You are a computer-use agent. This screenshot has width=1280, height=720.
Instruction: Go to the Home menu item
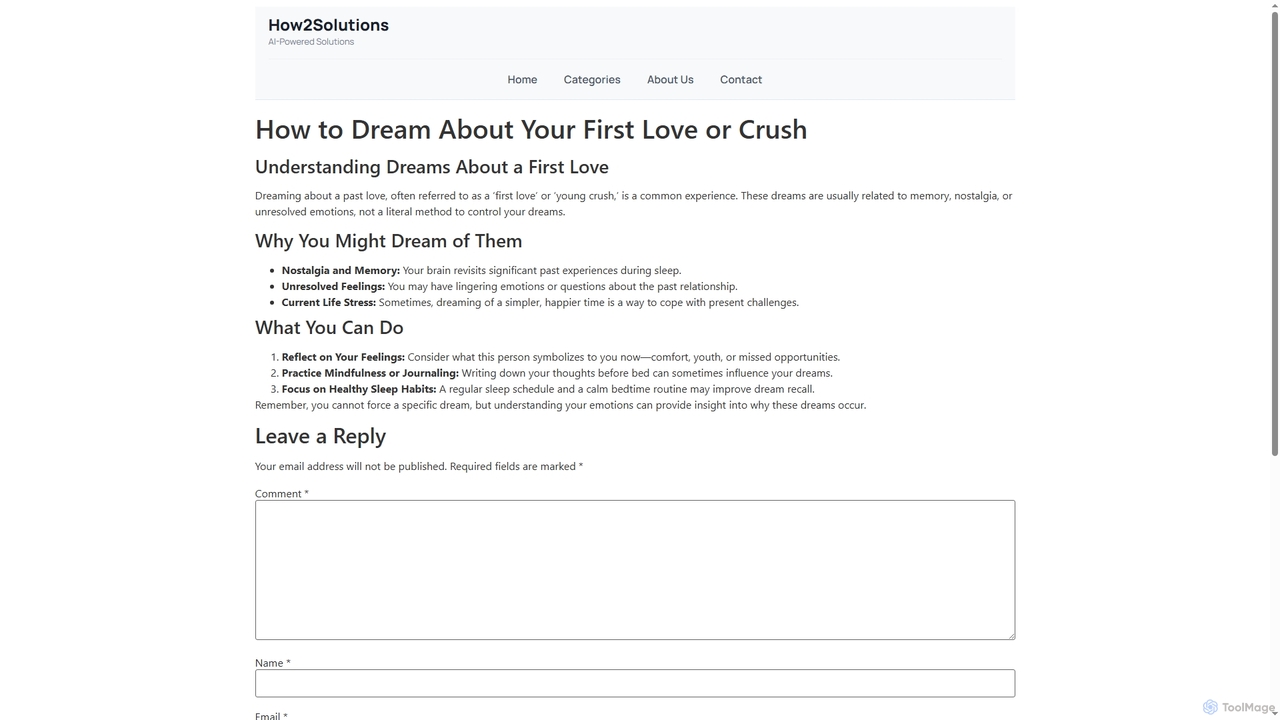click(522, 80)
